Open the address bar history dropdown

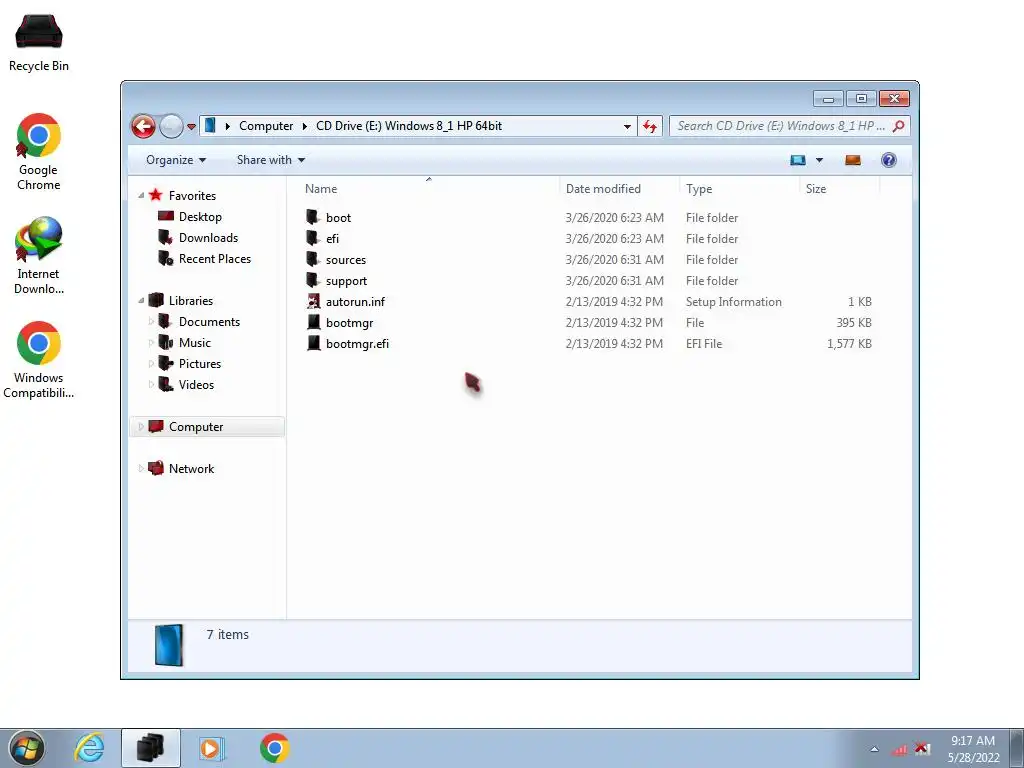point(627,126)
